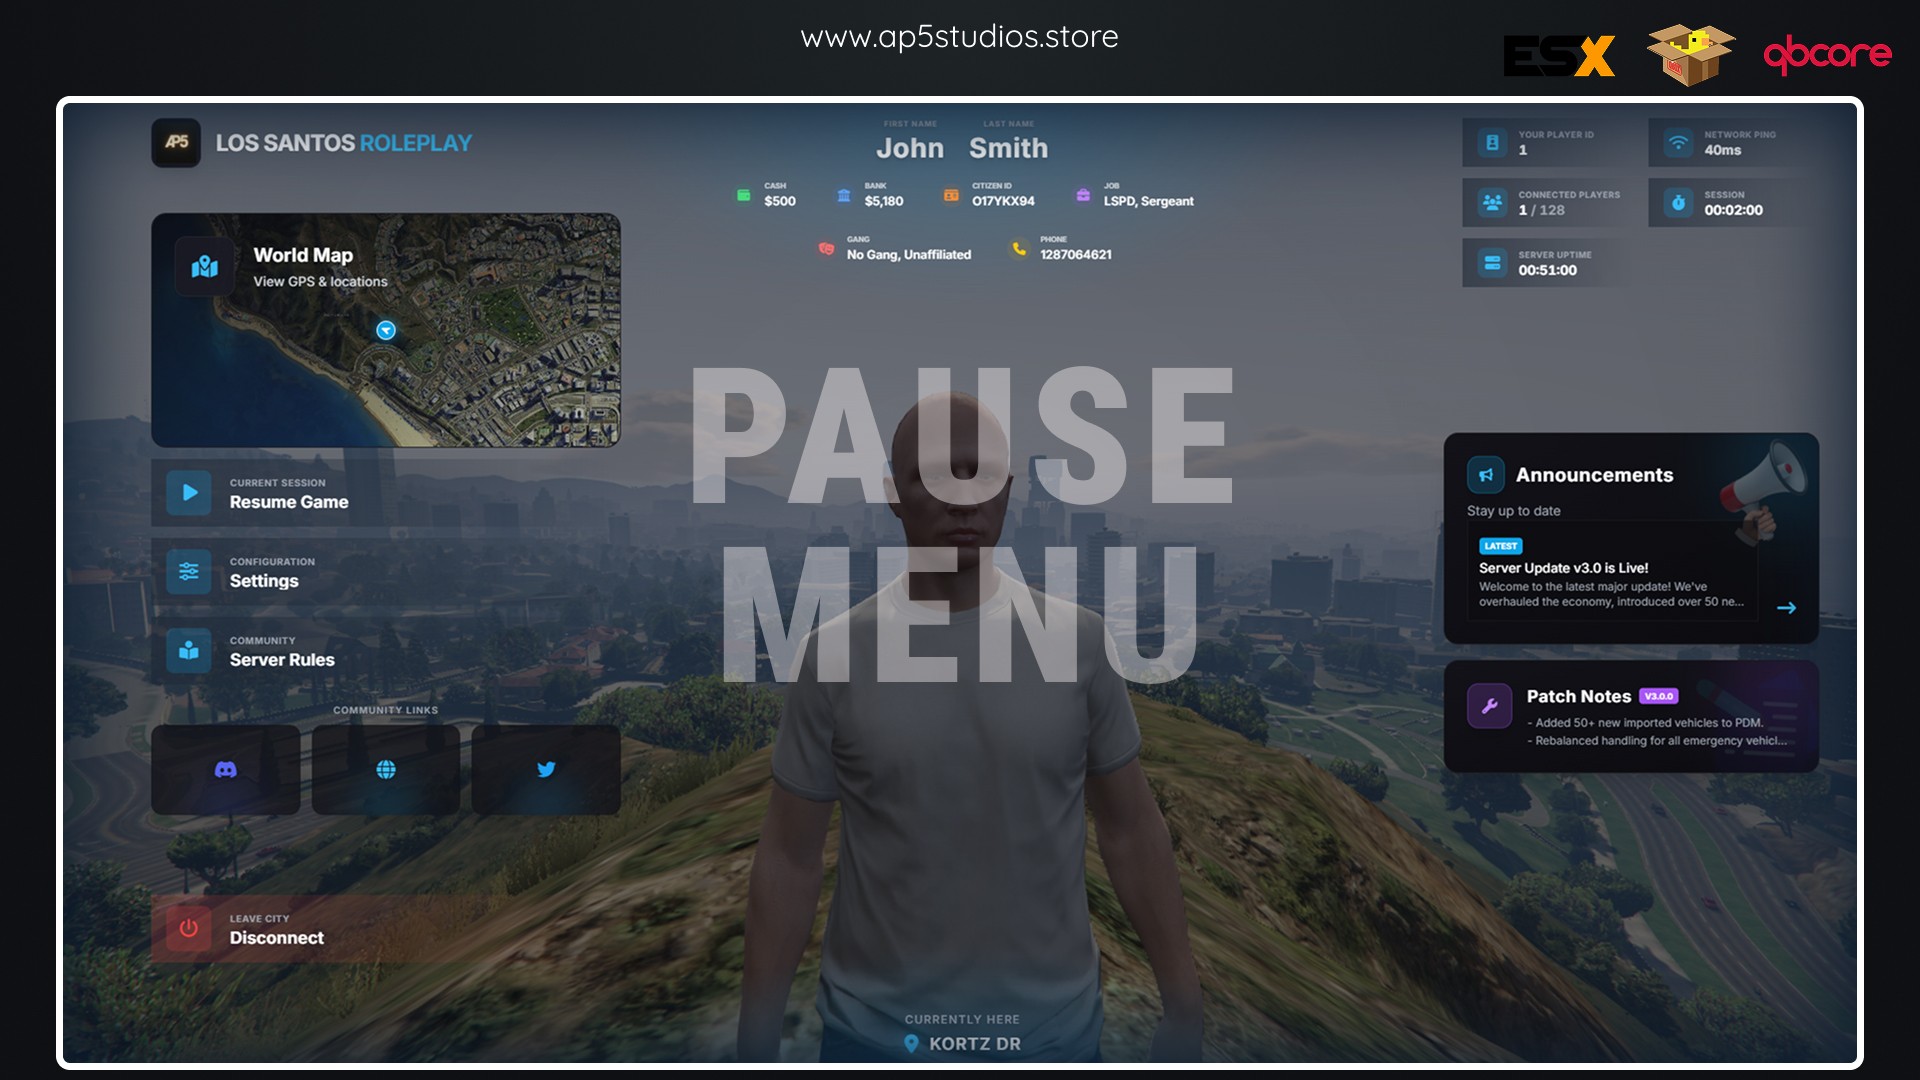Click the Server Uptime icon

click(x=1492, y=263)
